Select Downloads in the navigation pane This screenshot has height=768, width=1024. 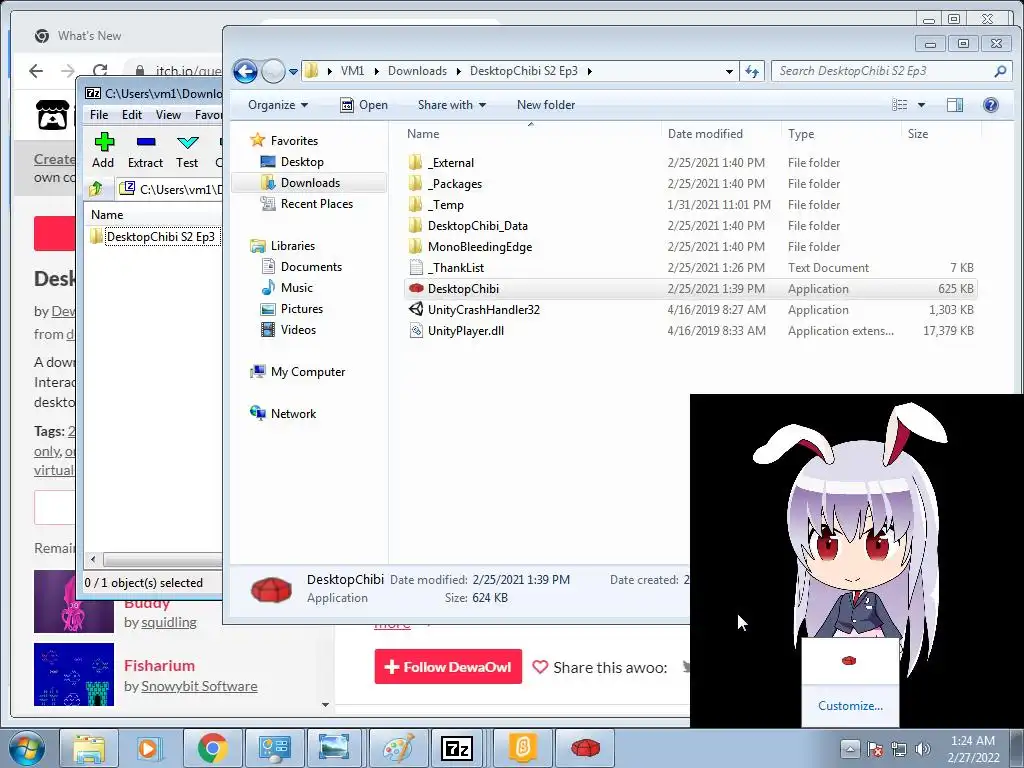(310, 183)
